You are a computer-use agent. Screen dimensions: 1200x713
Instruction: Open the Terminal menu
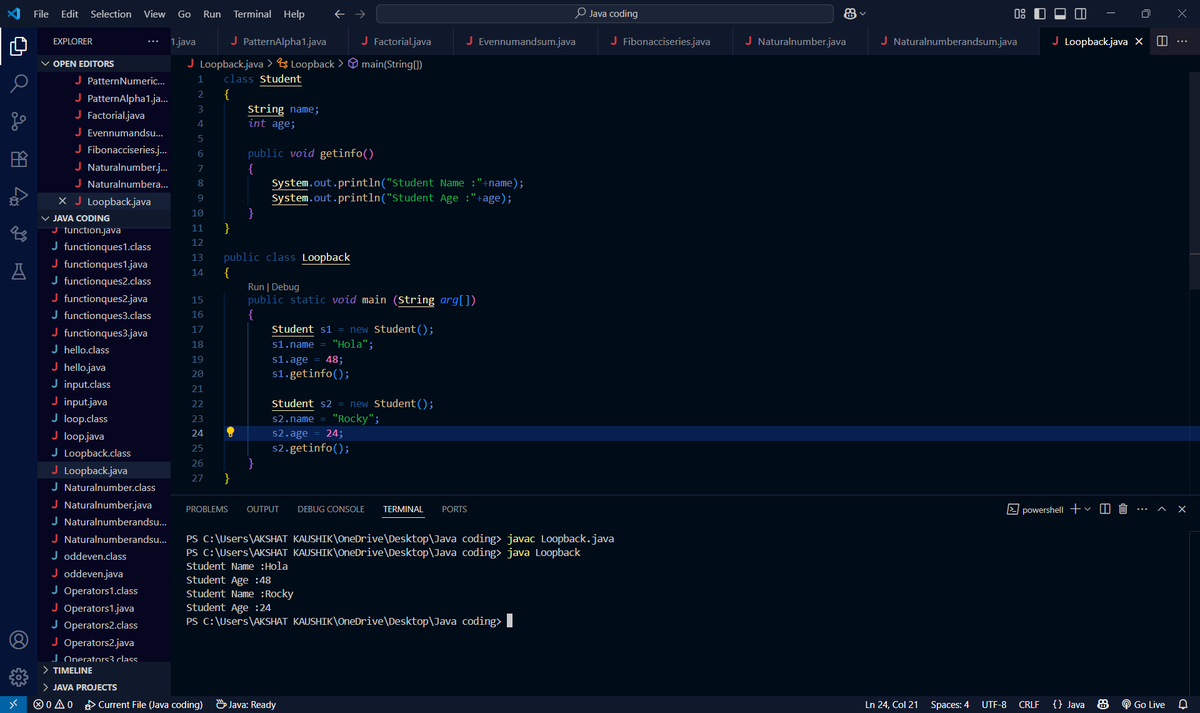[x=252, y=14]
